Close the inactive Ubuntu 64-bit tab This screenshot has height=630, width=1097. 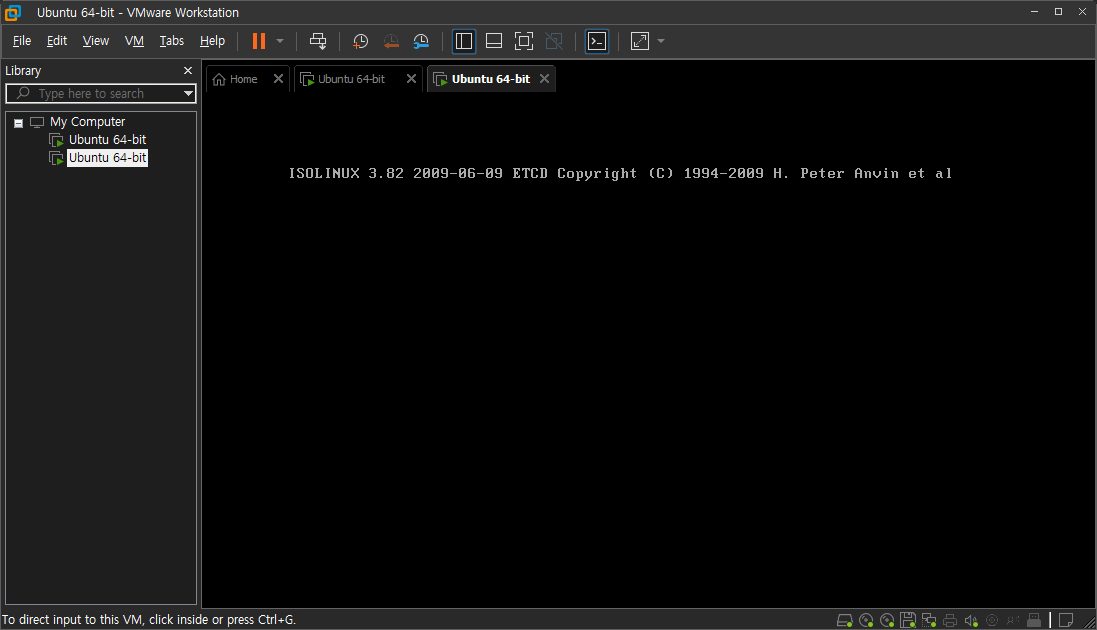(x=411, y=78)
